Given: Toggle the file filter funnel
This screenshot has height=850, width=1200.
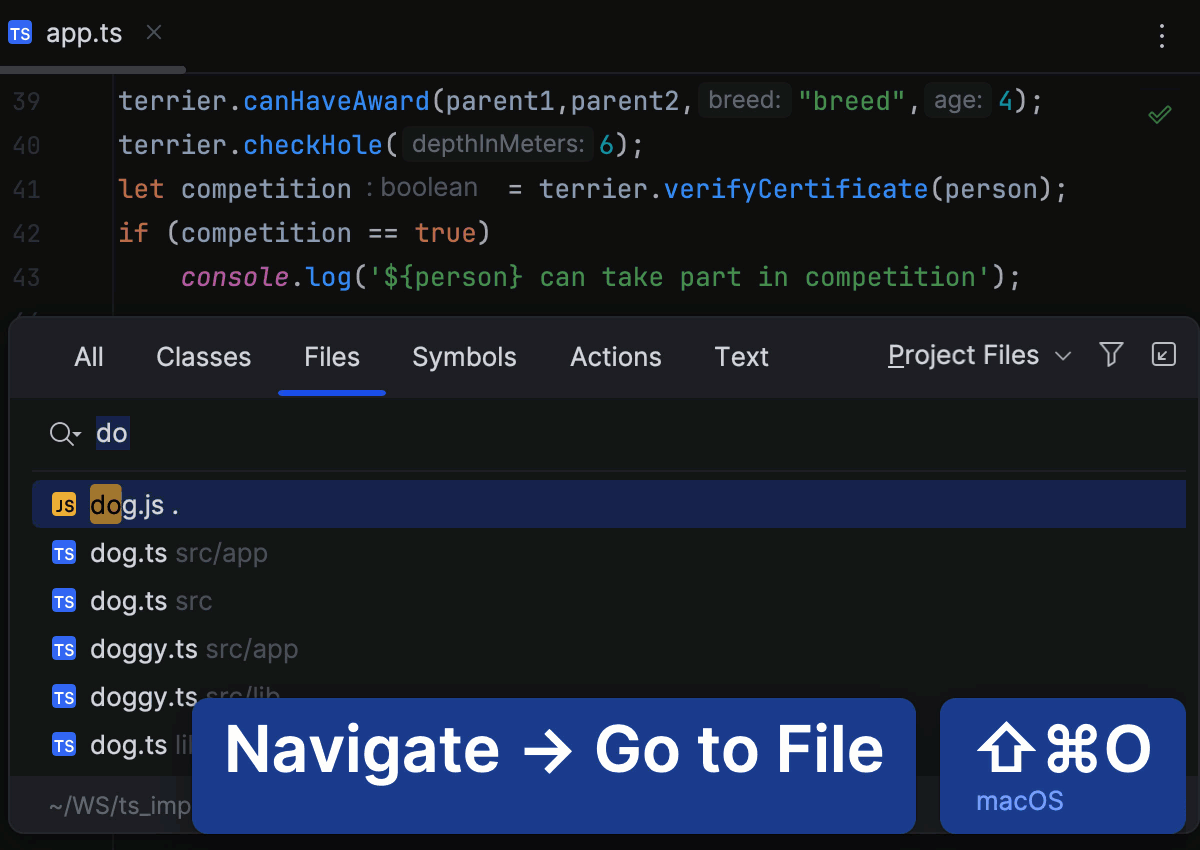Looking at the screenshot, I should [1110, 354].
